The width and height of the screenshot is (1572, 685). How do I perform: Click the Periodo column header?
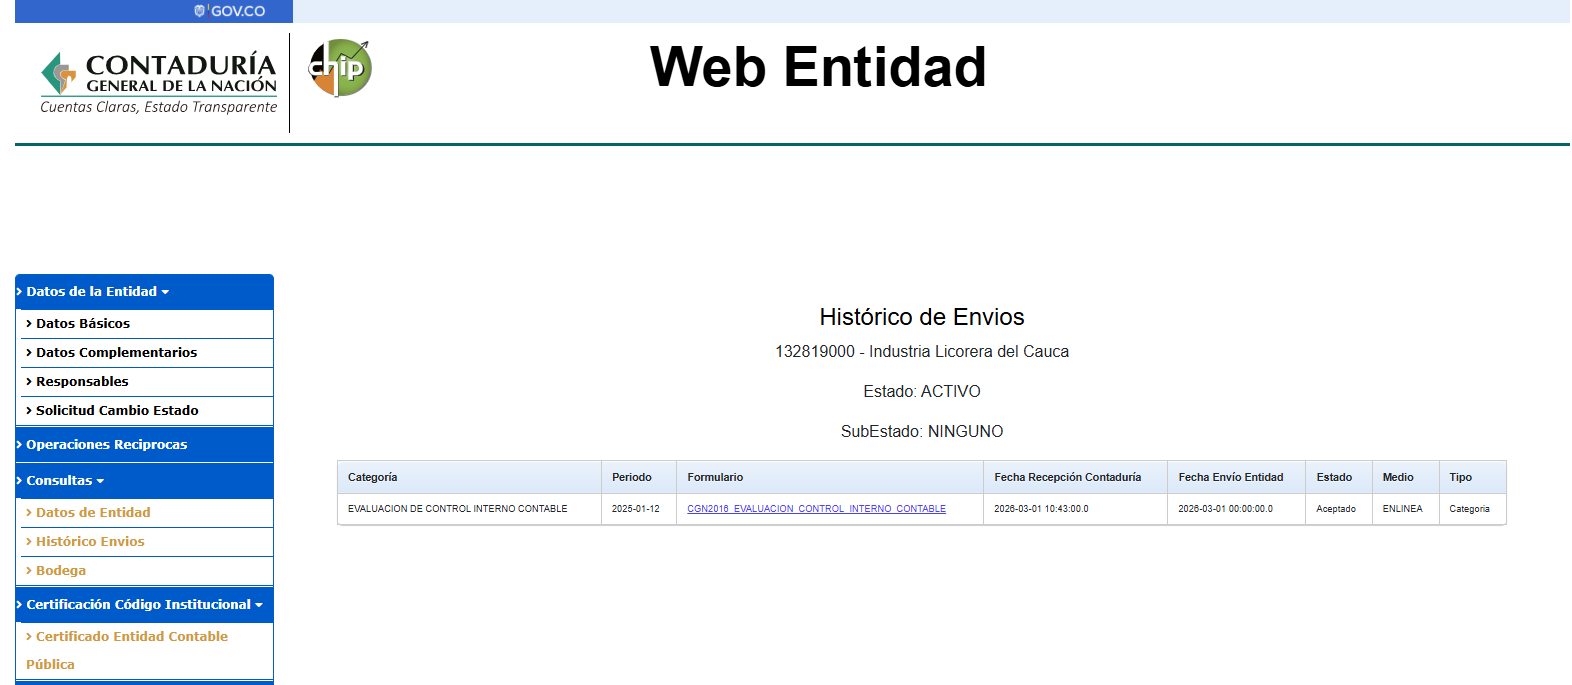tap(632, 478)
